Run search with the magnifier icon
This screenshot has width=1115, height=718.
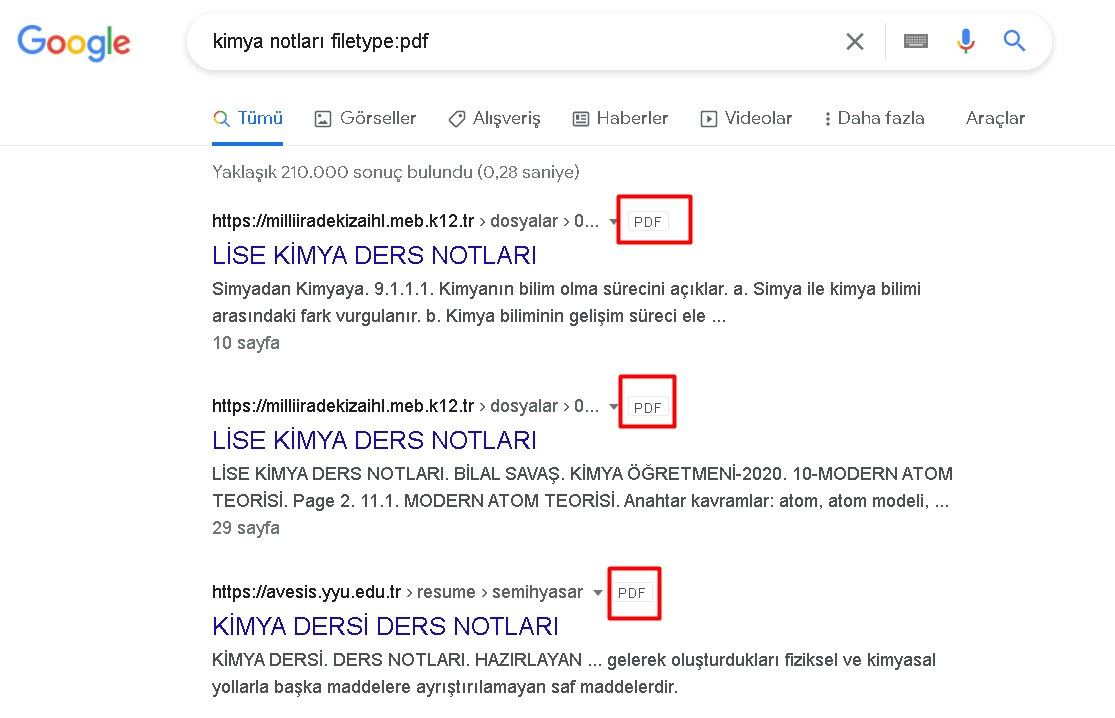click(x=1014, y=41)
